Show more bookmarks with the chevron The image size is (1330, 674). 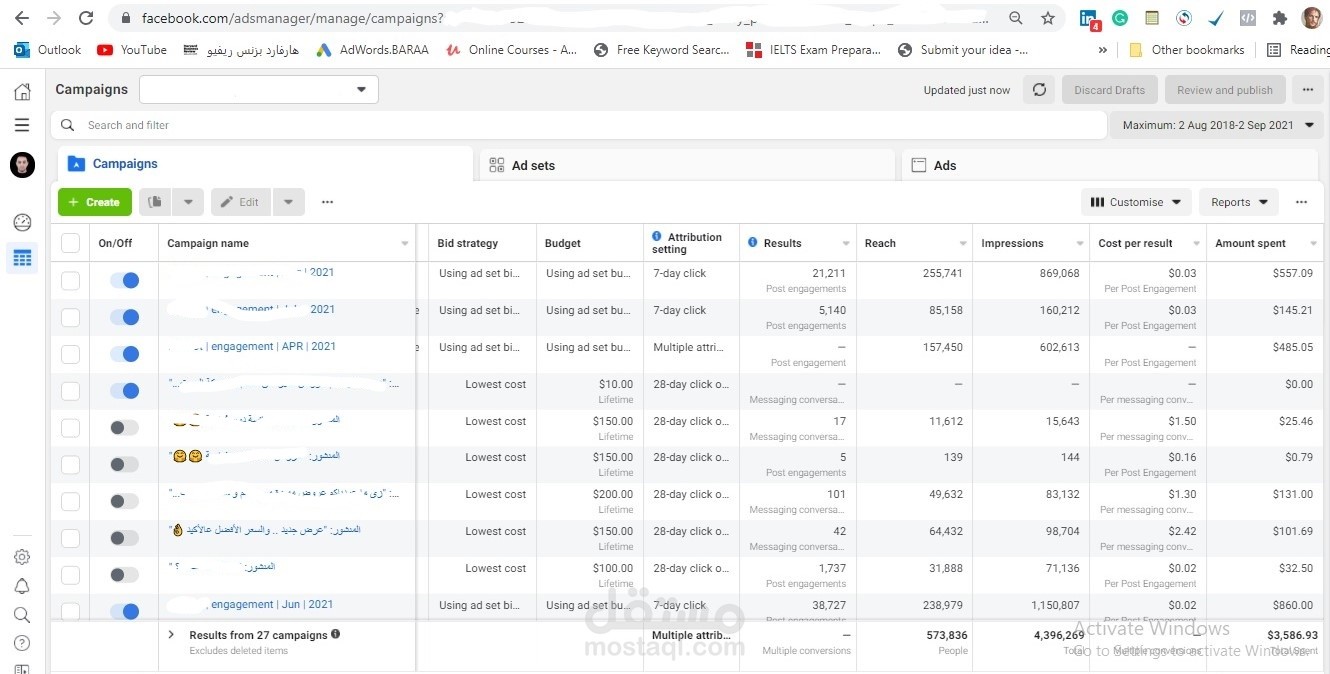(x=1103, y=50)
